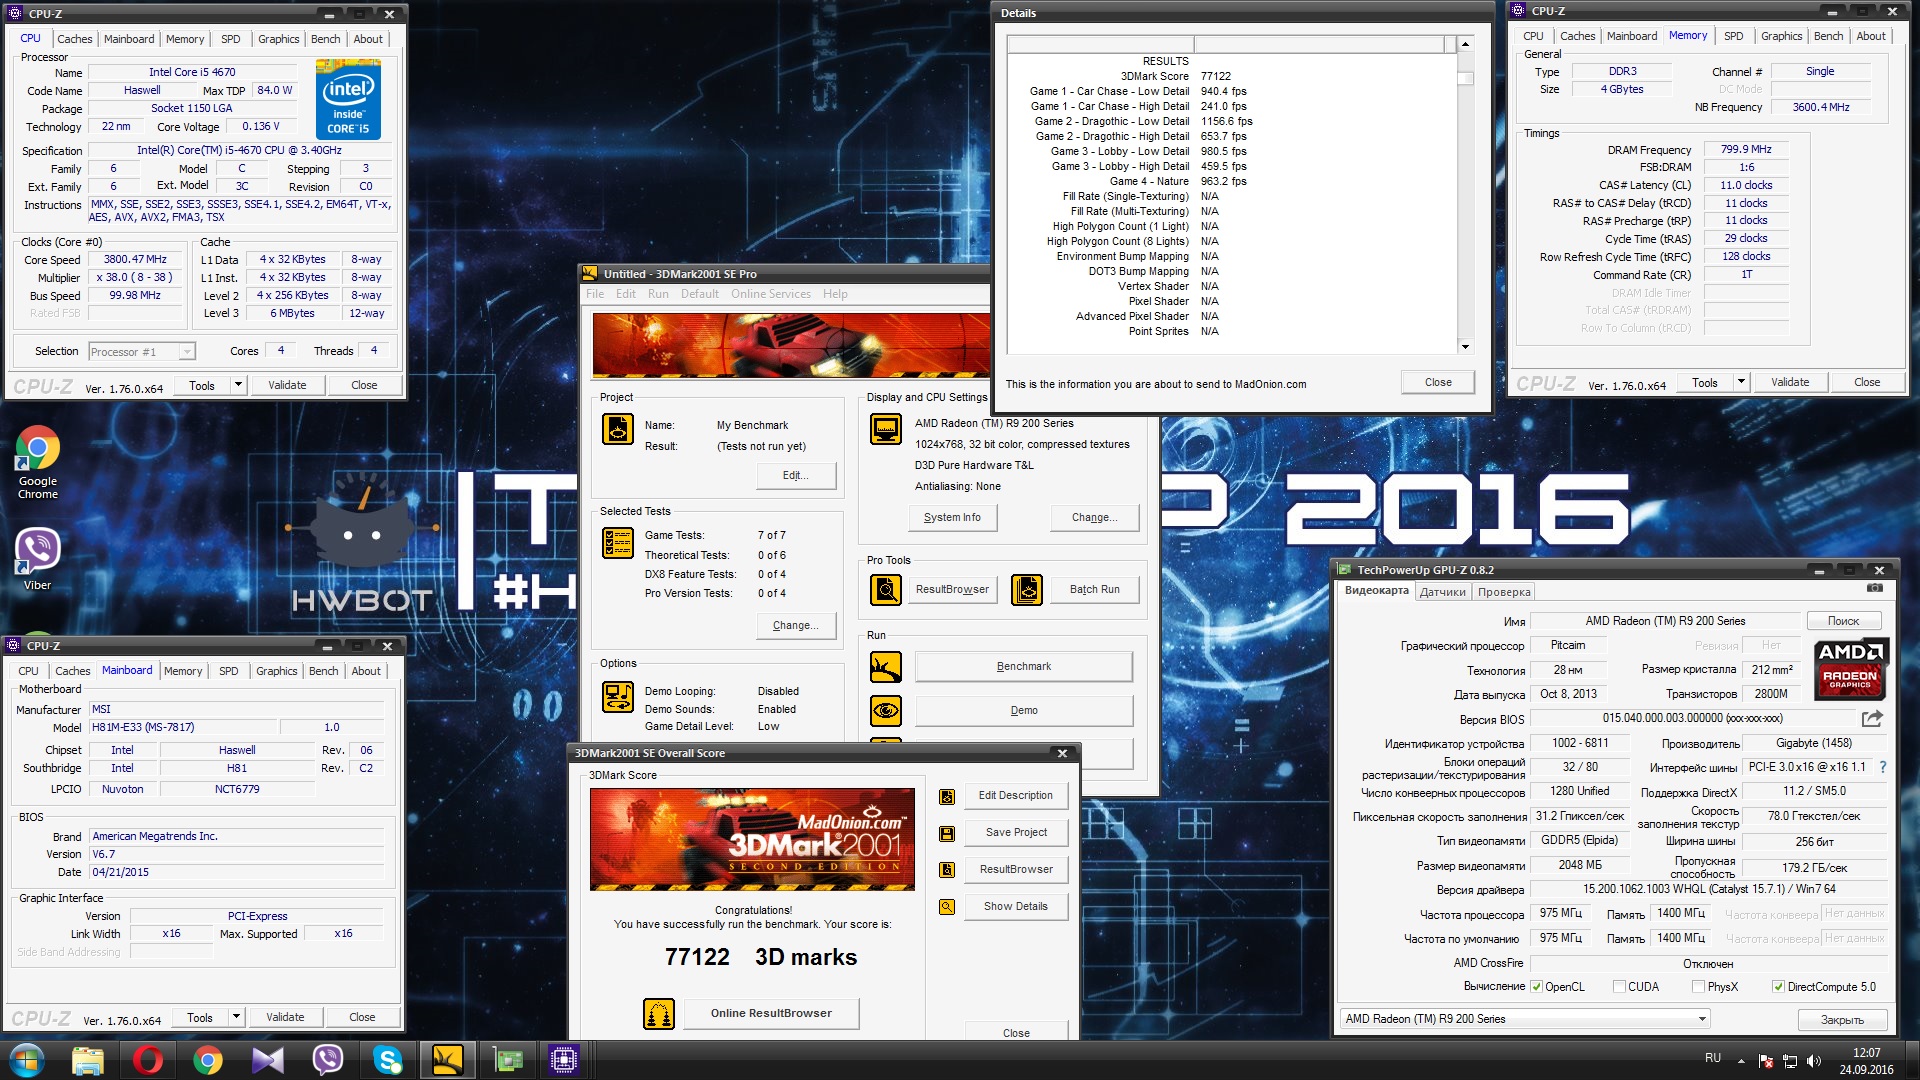Click the Benchmark button in Run section

pos(1024,666)
